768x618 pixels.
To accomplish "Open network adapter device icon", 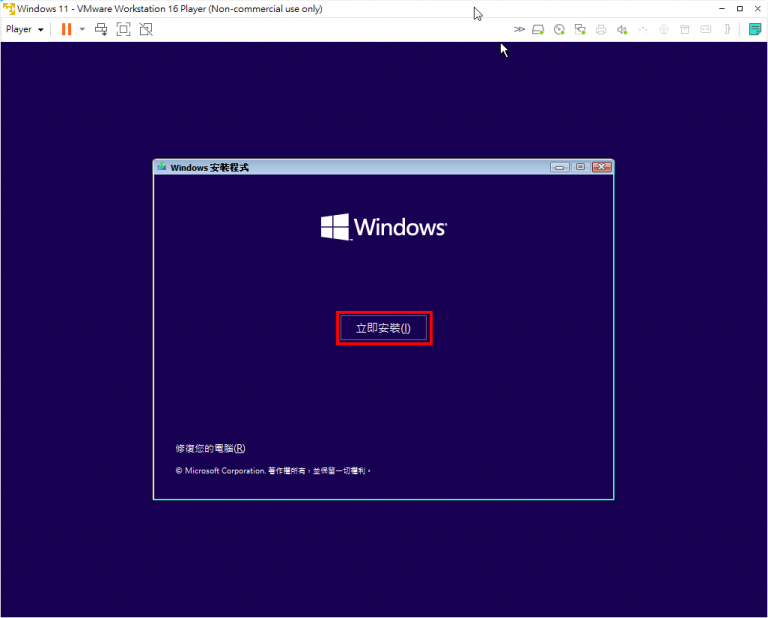I will [580, 29].
